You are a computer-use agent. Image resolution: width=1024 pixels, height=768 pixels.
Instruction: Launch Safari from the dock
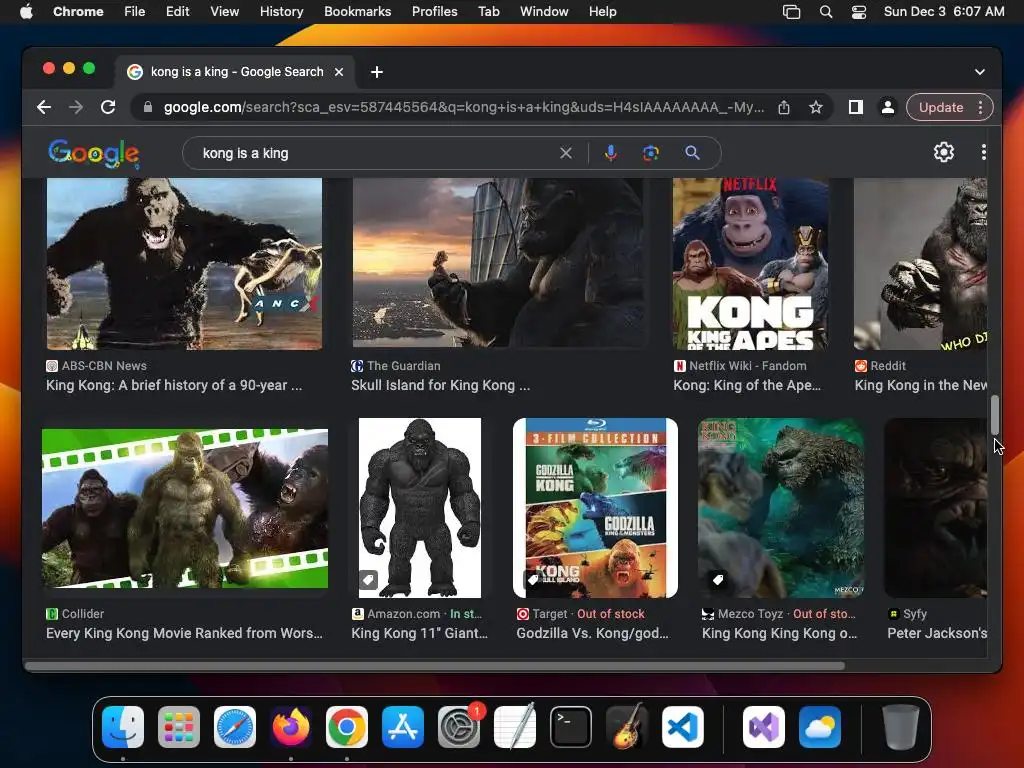click(x=235, y=727)
